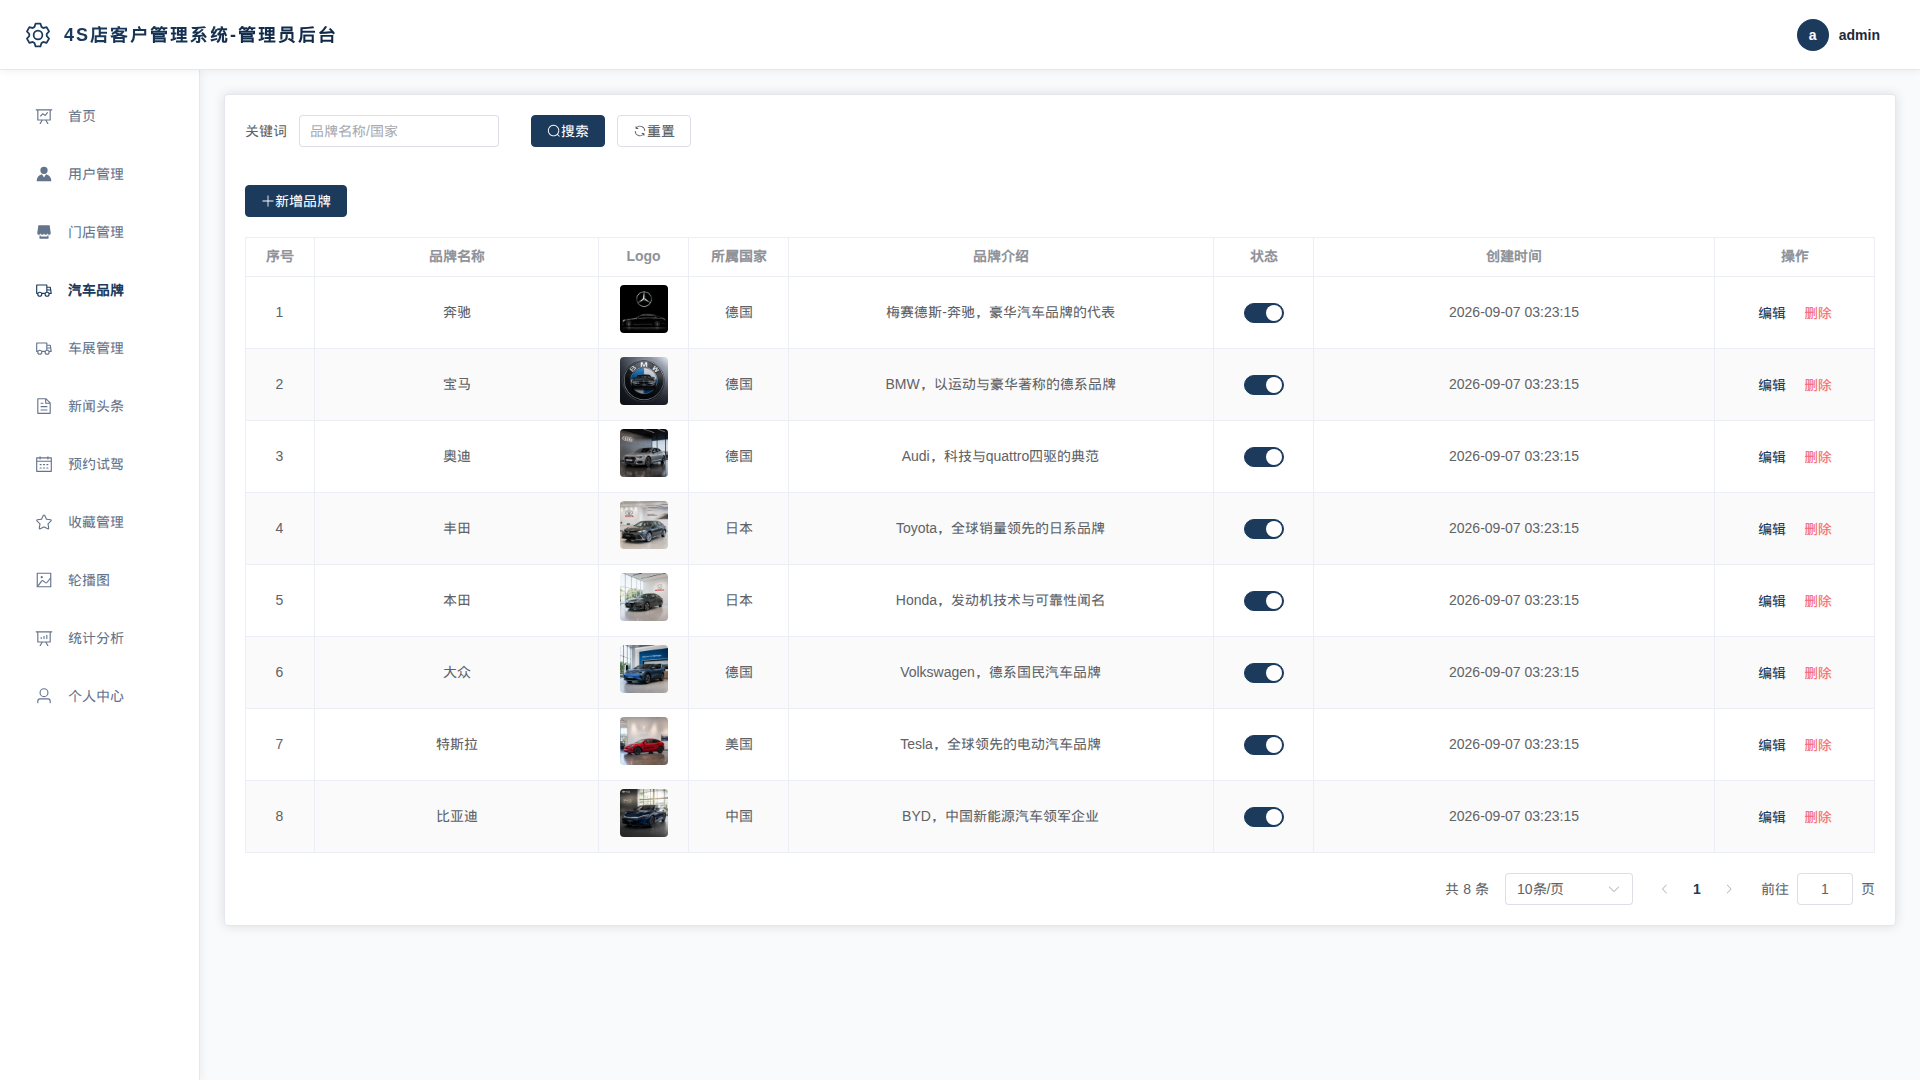This screenshot has height=1080, width=1920.
Task: Toggle the 宝马 brand status switch
Action: click(x=1263, y=385)
